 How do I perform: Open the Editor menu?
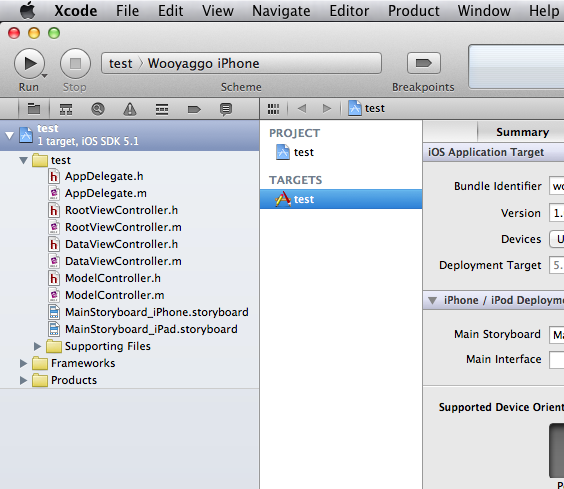349,11
